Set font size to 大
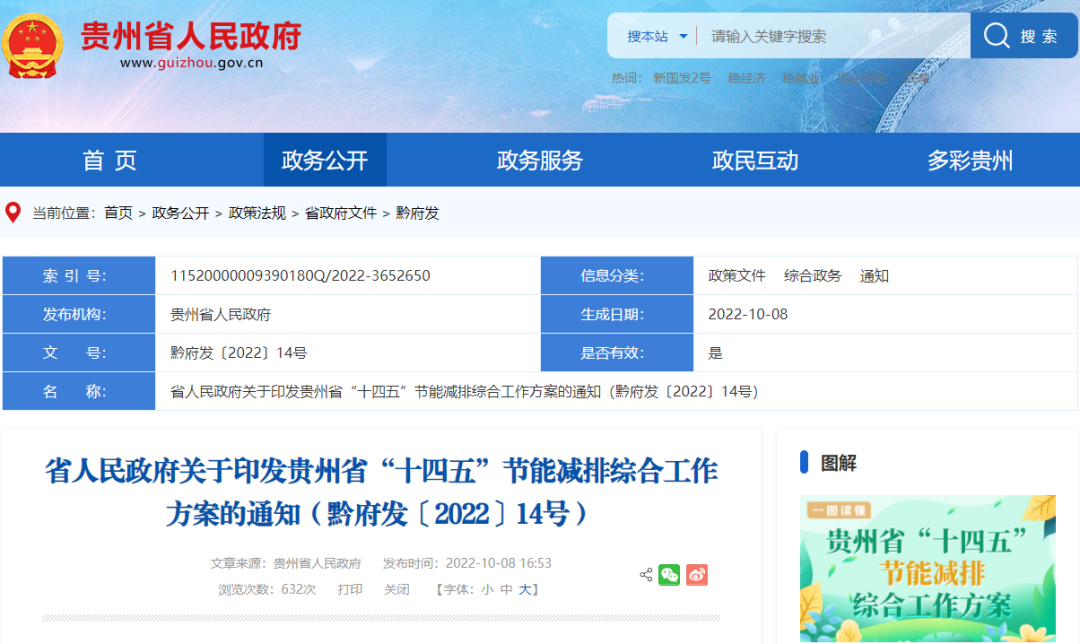 (525, 590)
